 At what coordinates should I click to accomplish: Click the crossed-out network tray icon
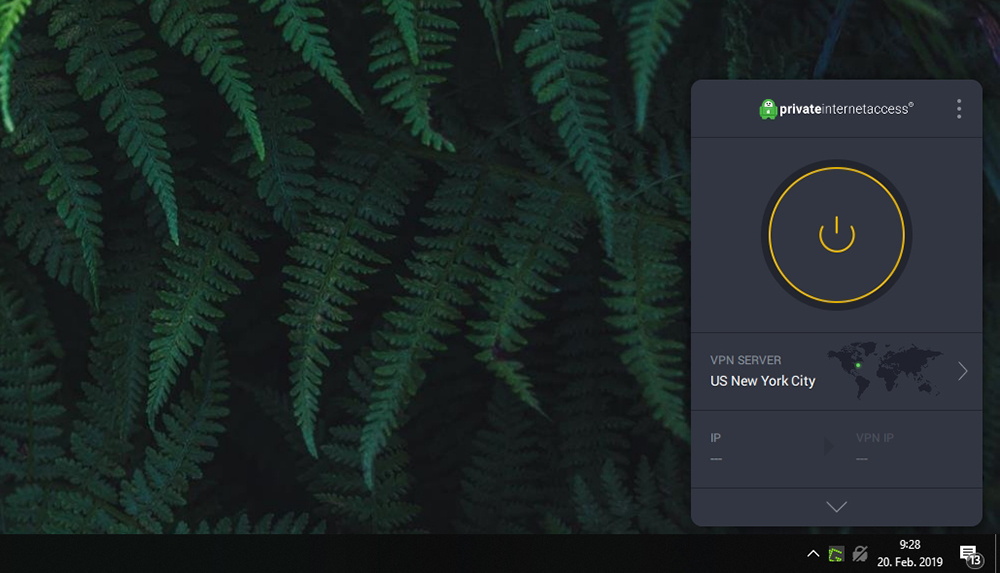(x=860, y=554)
